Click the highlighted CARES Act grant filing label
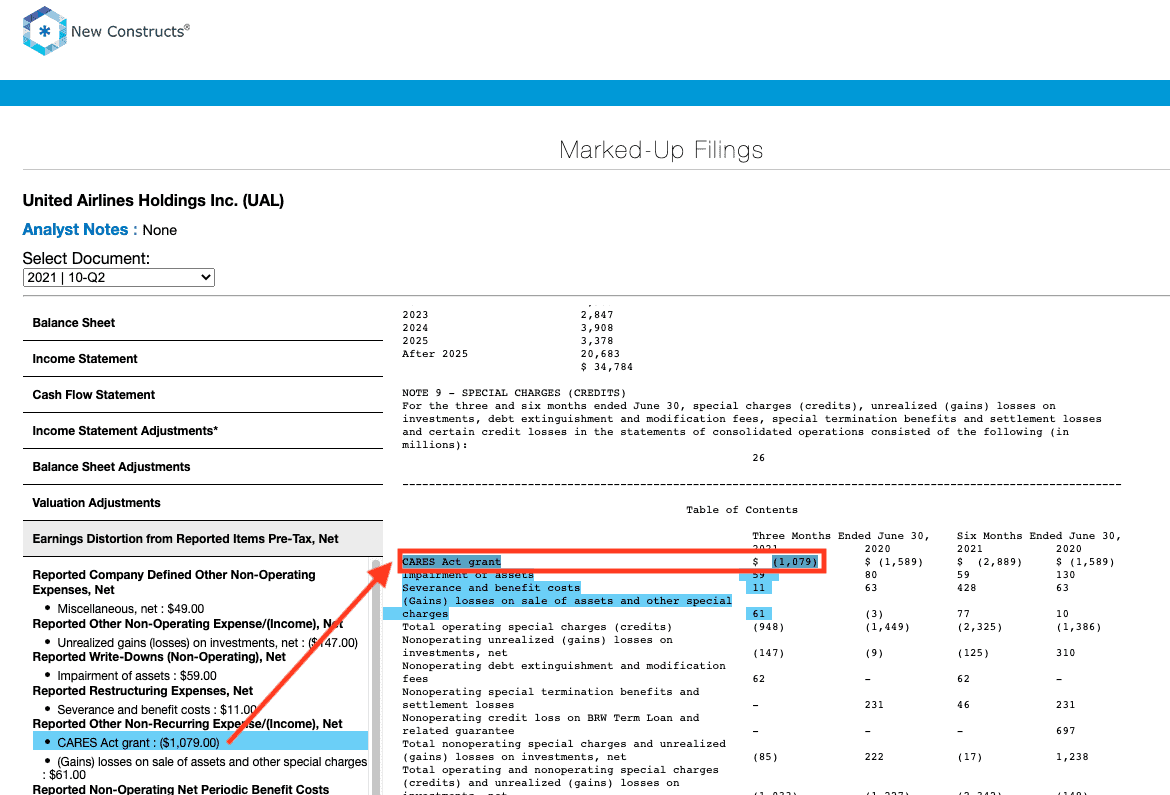This screenshot has height=795, width=1170. pos(451,562)
